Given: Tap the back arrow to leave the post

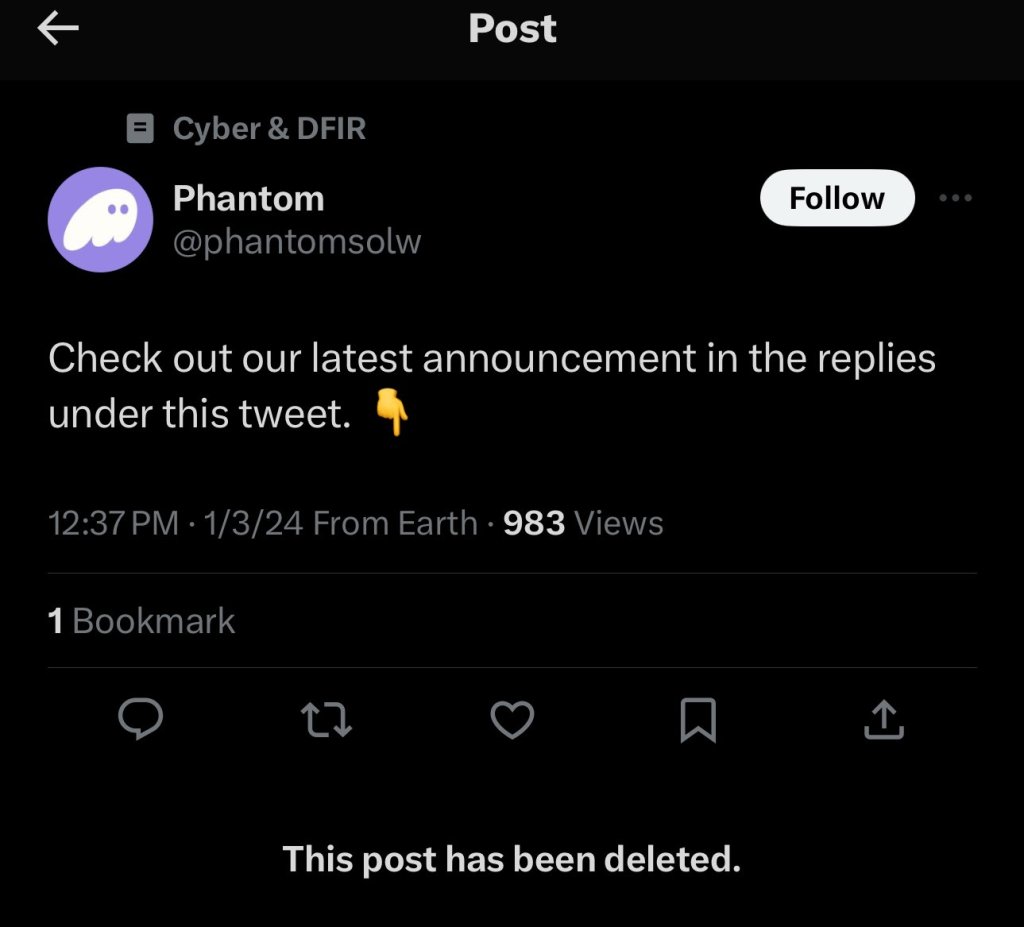Looking at the screenshot, I should pyautogui.click(x=58, y=28).
